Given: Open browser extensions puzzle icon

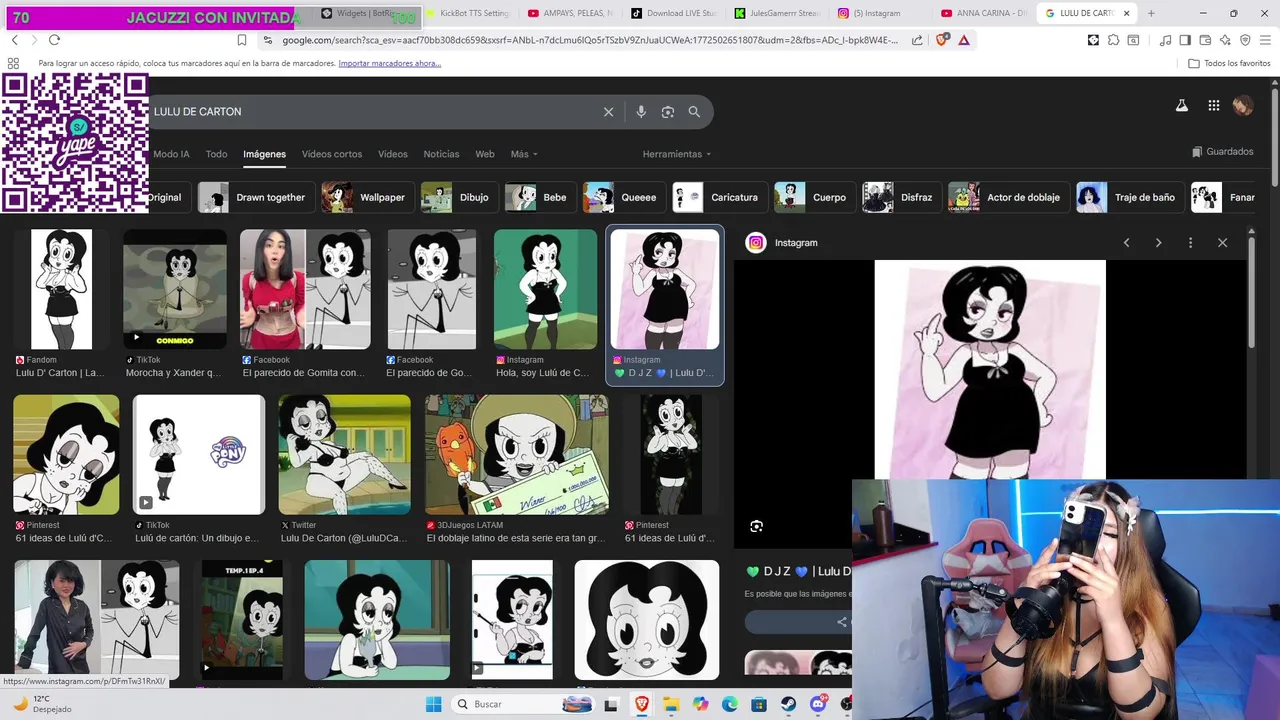Looking at the screenshot, I should point(1113,40).
